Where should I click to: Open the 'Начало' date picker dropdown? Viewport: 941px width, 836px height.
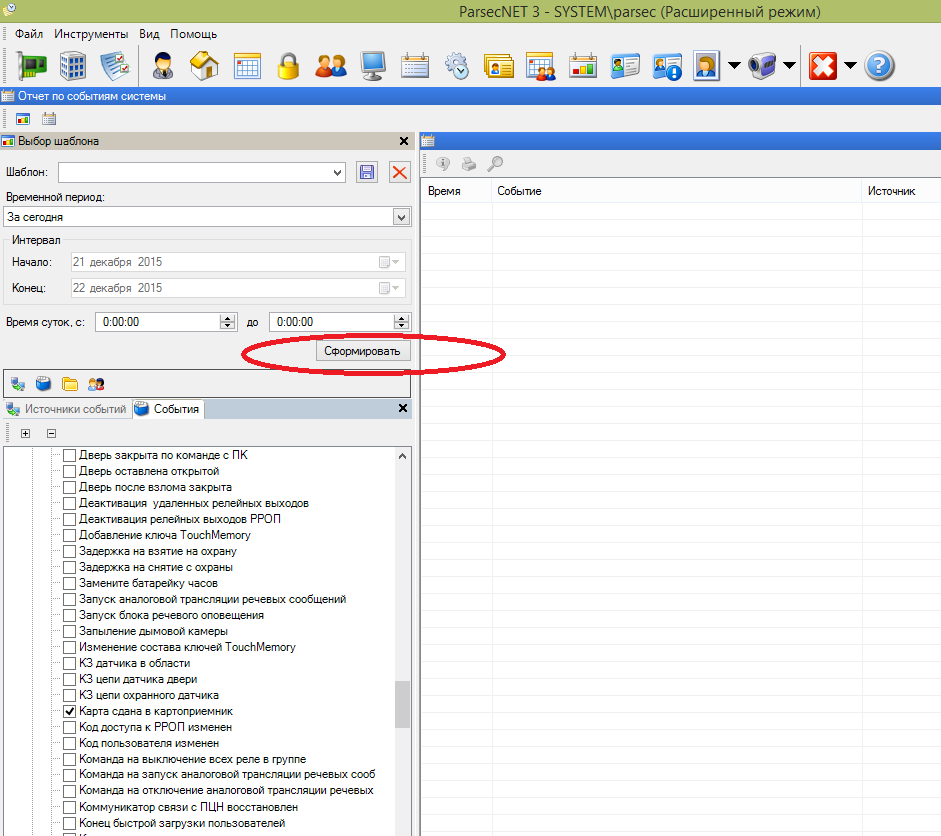coord(389,262)
